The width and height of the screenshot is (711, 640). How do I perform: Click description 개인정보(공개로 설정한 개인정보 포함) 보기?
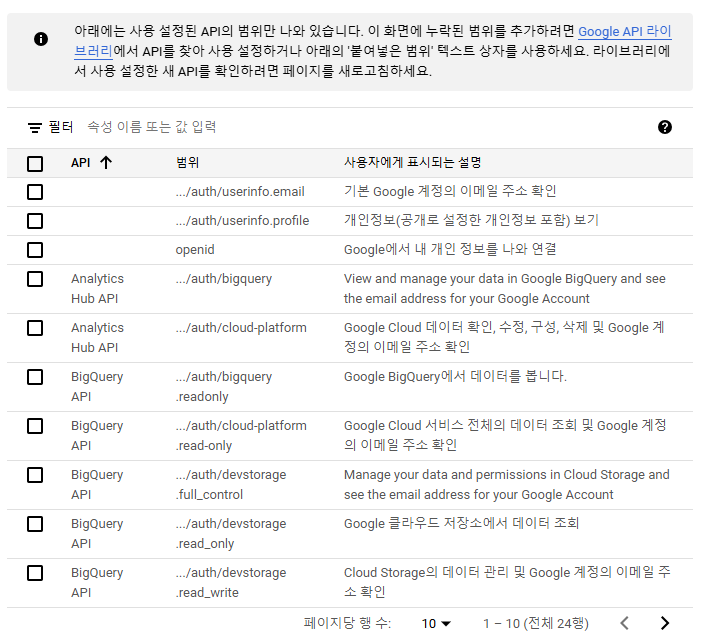(x=471, y=220)
